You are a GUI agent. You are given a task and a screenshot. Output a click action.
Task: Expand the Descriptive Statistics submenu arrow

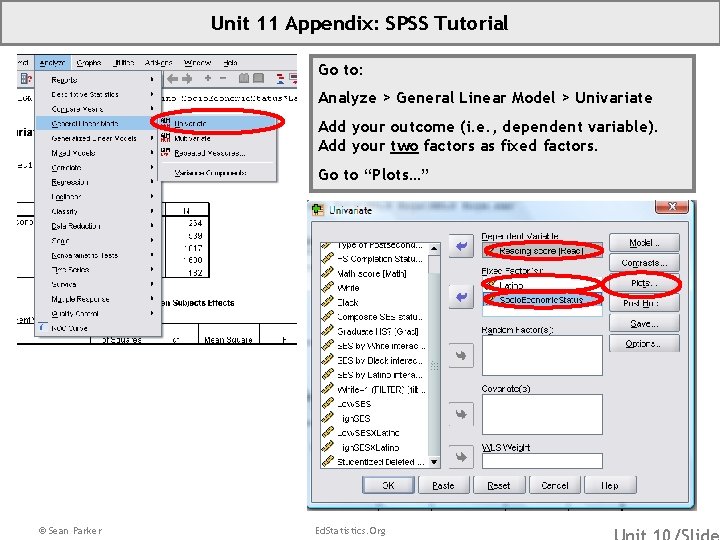coord(152,94)
